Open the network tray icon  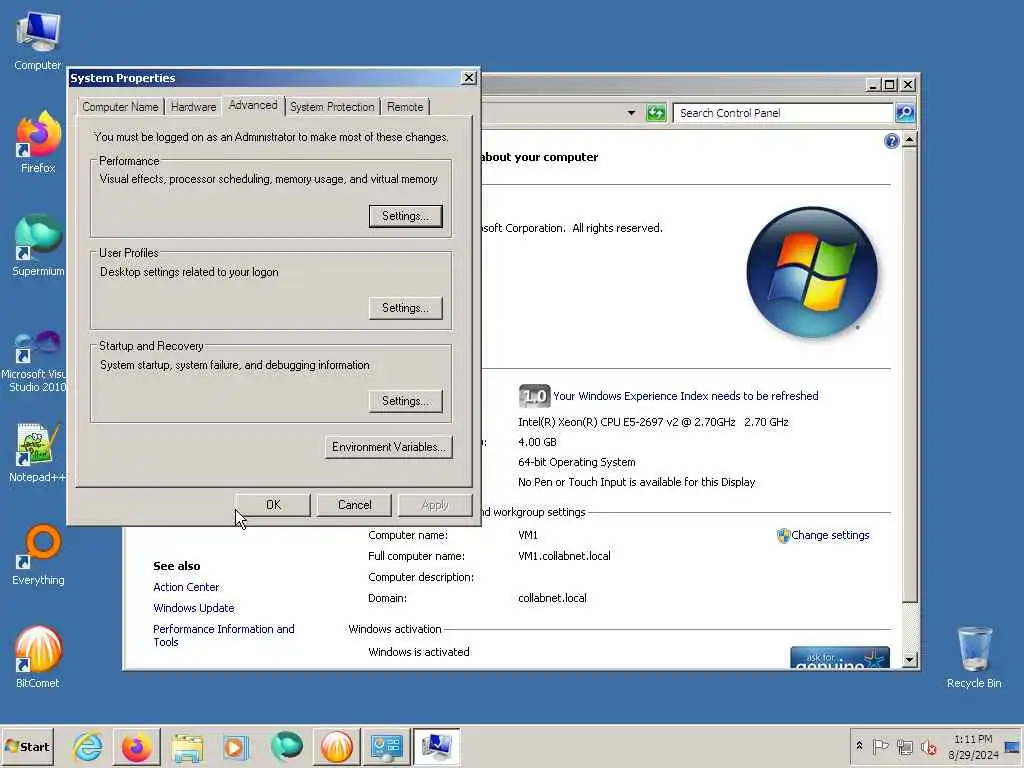904,746
